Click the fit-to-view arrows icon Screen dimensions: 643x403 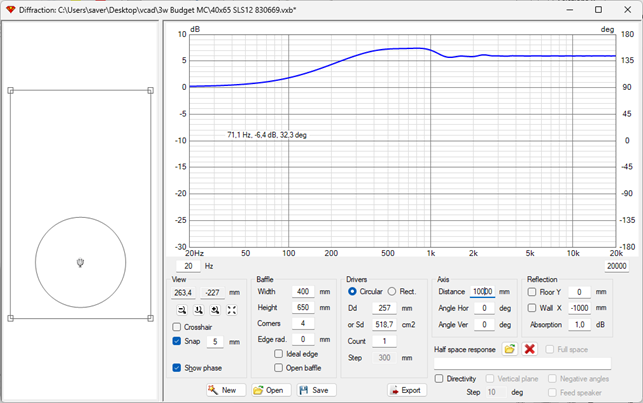tap(232, 310)
